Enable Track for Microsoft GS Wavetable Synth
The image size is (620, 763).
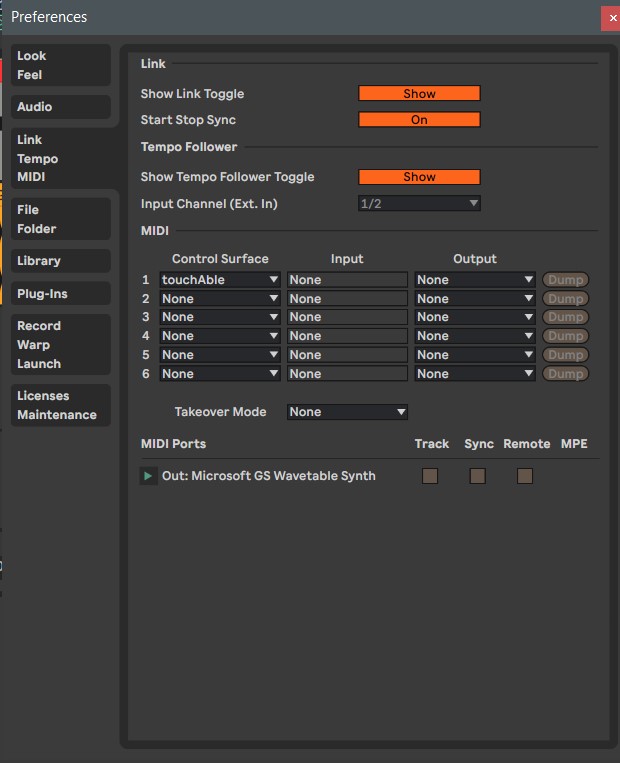tap(430, 476)
